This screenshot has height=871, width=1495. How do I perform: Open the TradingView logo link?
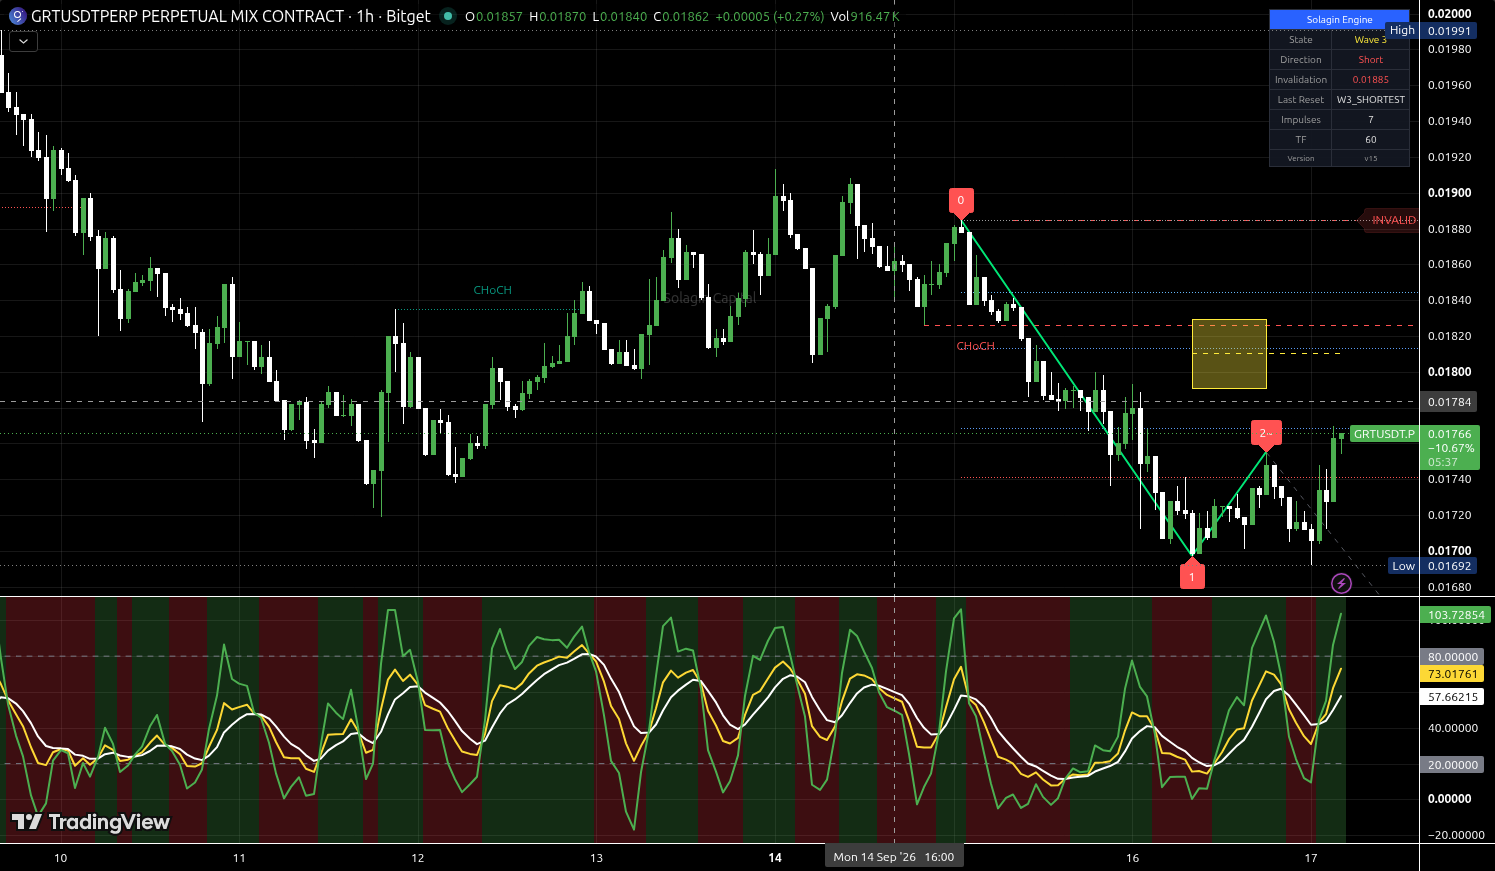[x=90, y=822]
